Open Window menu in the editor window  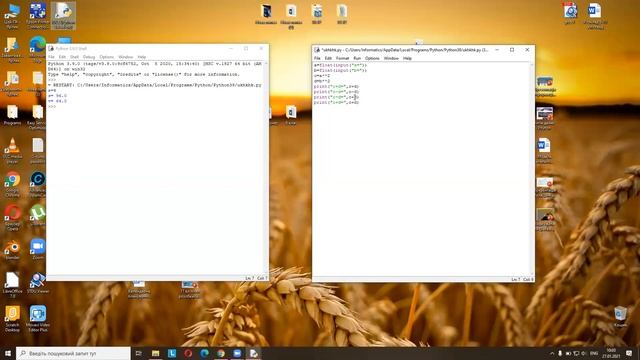[391, 58]
